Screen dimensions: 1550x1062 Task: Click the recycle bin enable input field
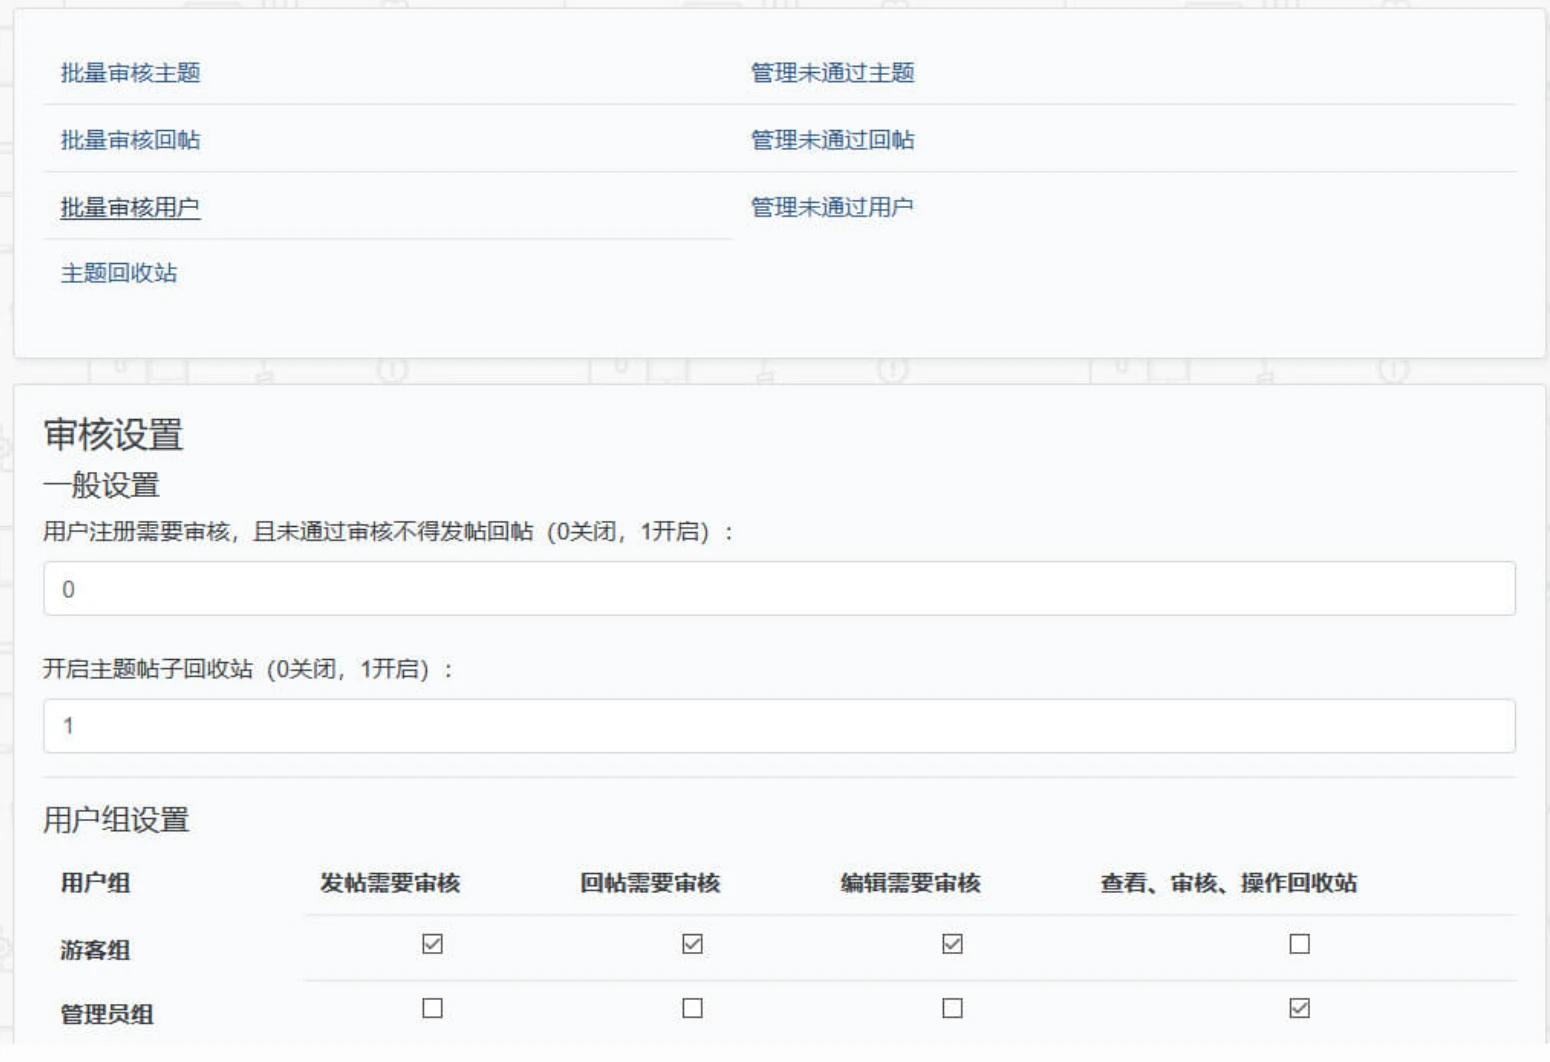tap(779, 726)
